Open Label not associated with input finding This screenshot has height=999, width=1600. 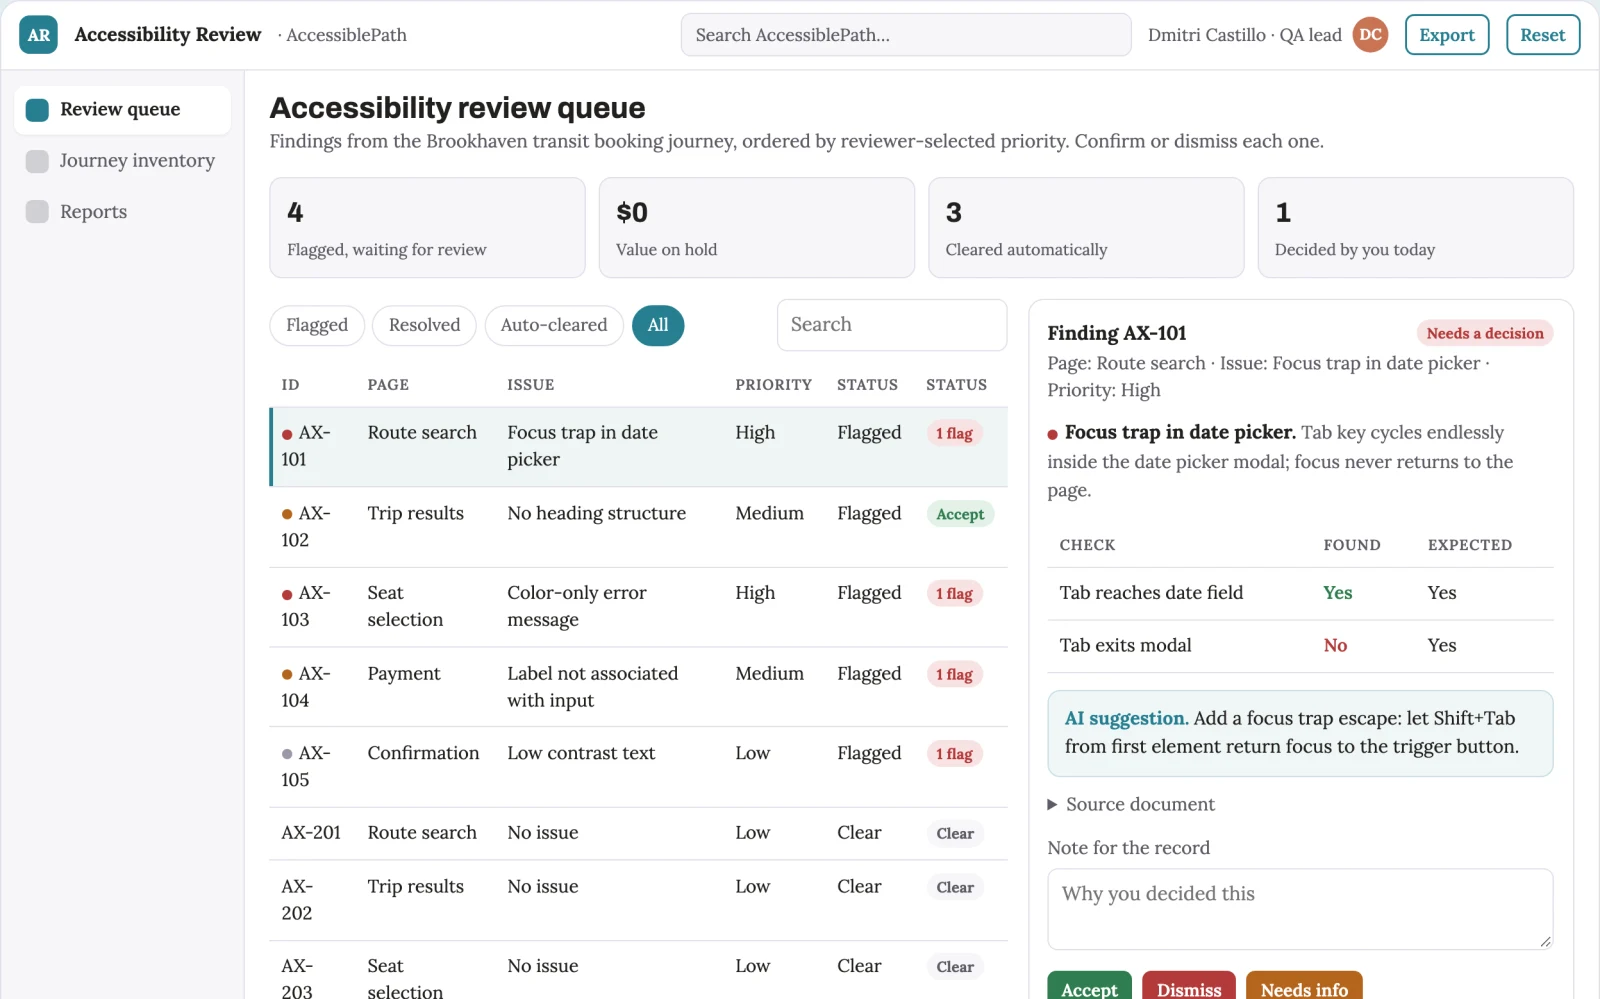638,687
